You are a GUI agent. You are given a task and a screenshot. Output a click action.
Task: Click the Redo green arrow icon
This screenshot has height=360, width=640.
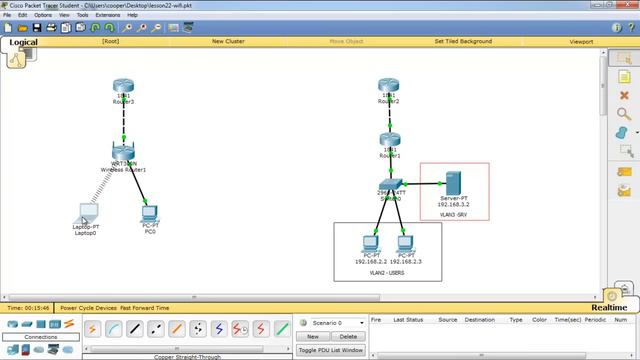point(109,28)
